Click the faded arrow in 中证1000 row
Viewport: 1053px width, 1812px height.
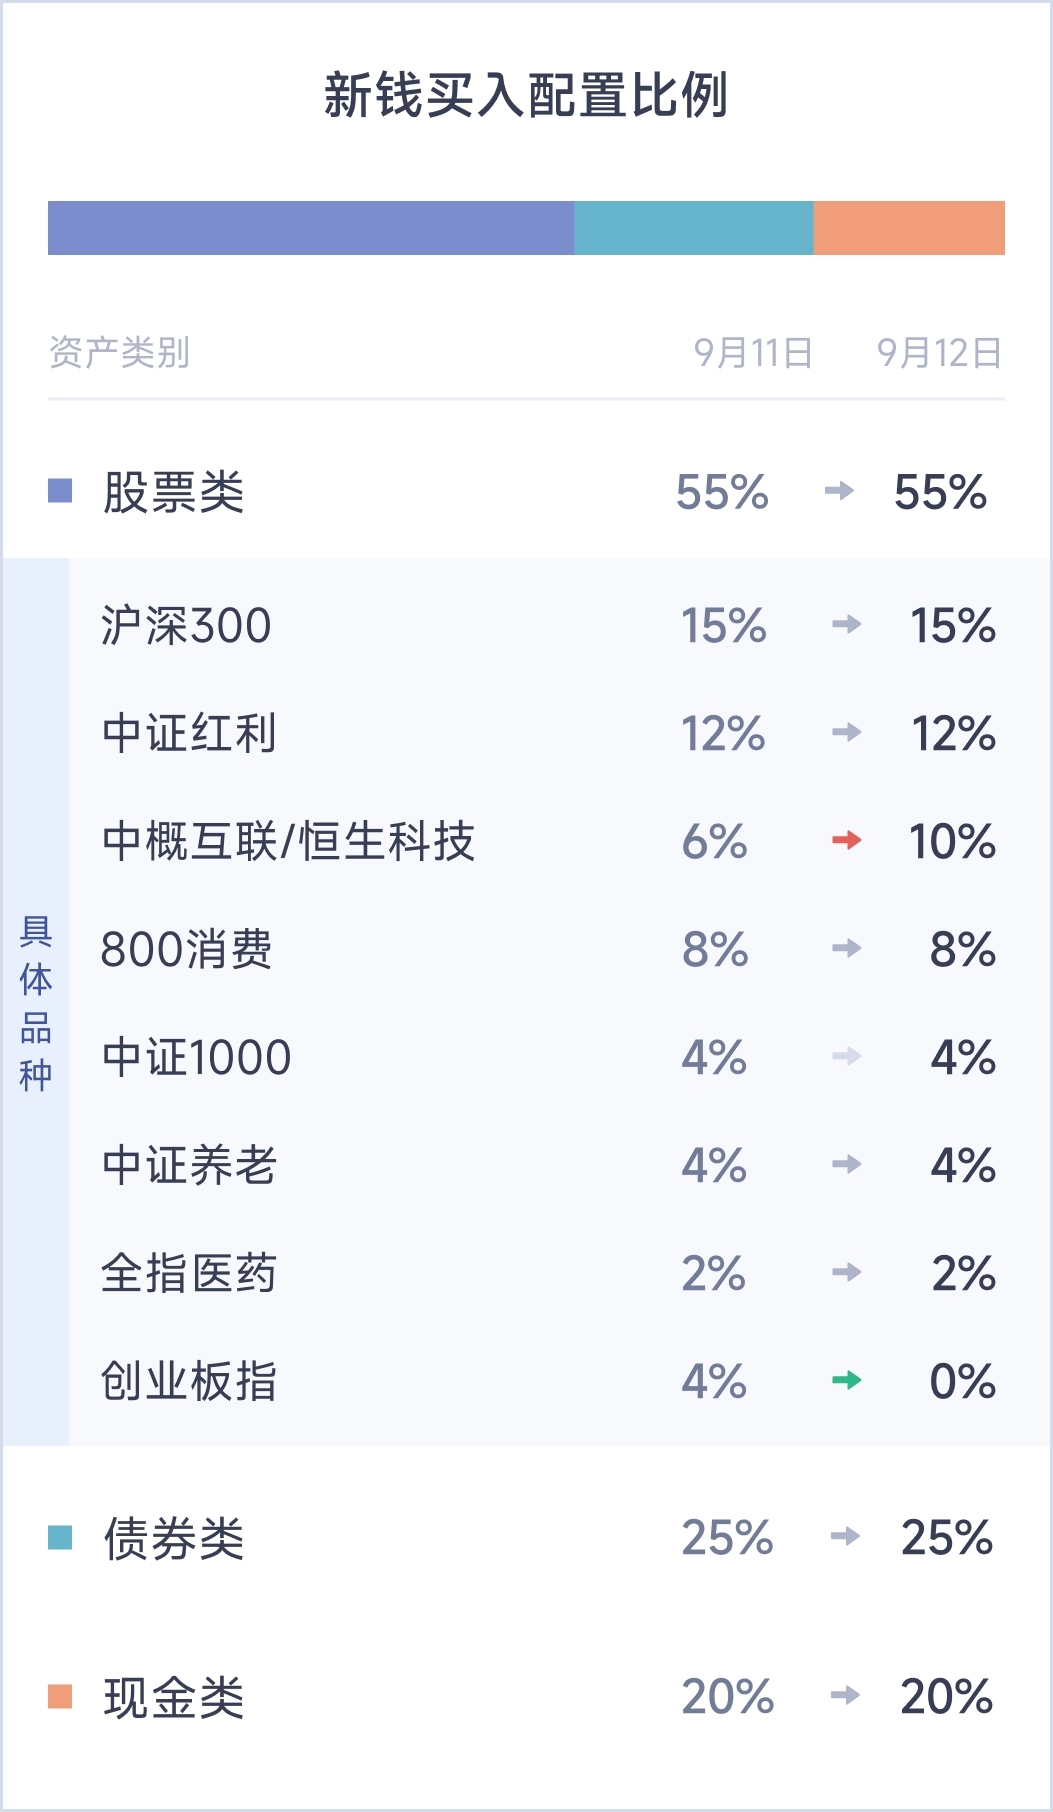846,1056
